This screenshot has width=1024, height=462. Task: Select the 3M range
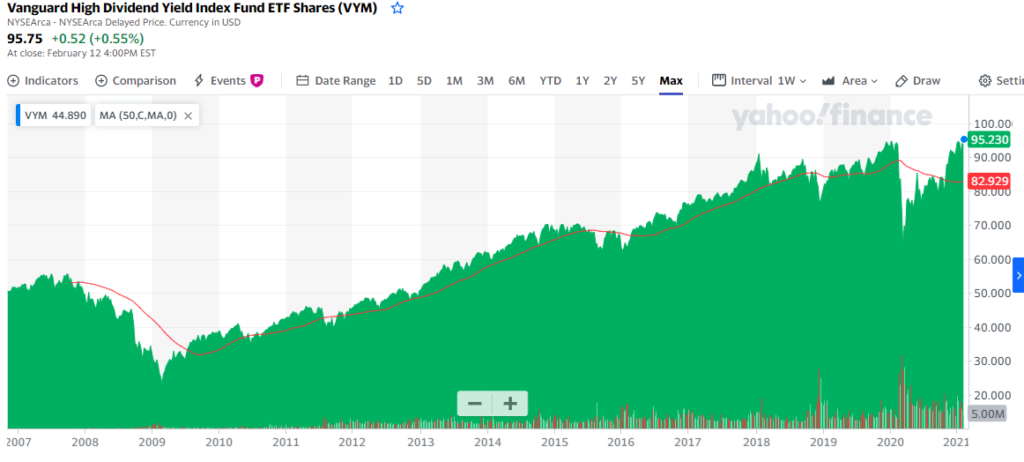[485, 81]
